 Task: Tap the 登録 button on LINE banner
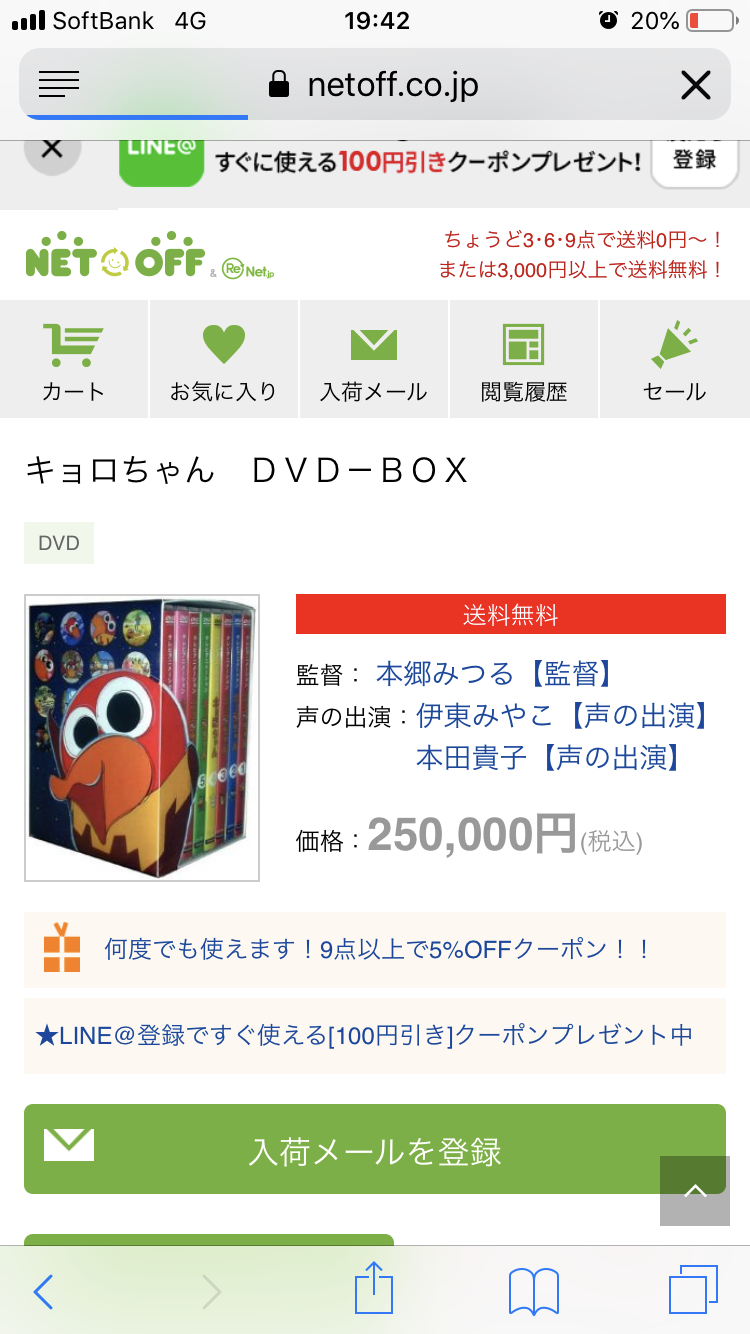695,160
